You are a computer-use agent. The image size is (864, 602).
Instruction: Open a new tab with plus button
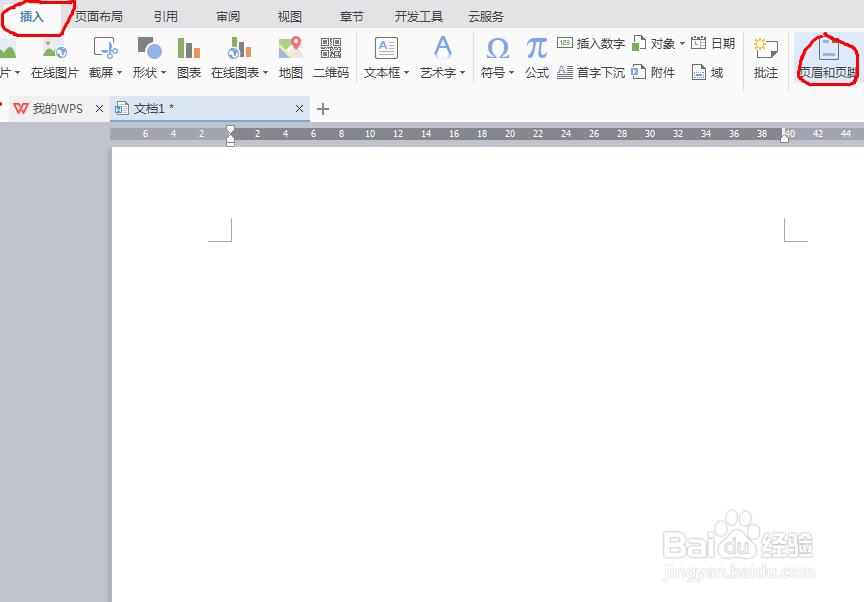[323, 109]
